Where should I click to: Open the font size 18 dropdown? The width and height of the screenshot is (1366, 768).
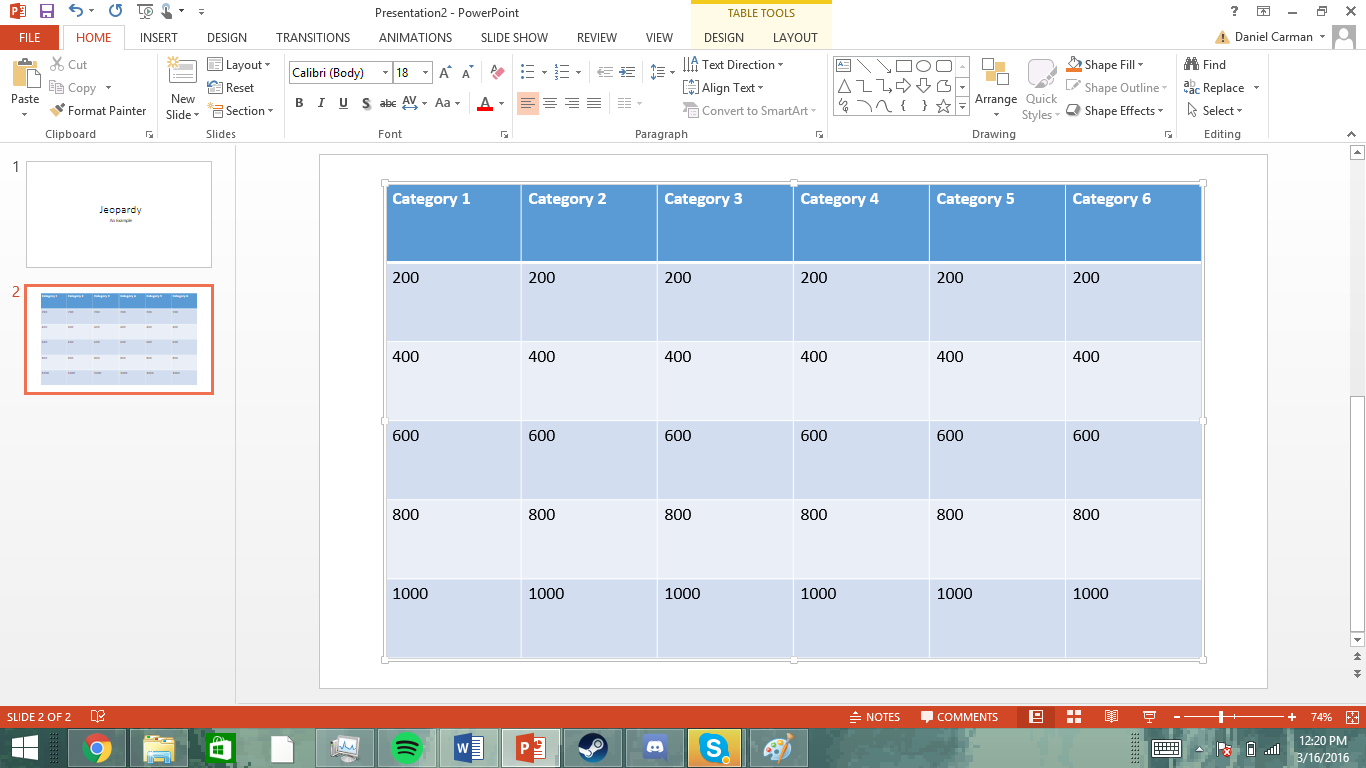point(425,73)
